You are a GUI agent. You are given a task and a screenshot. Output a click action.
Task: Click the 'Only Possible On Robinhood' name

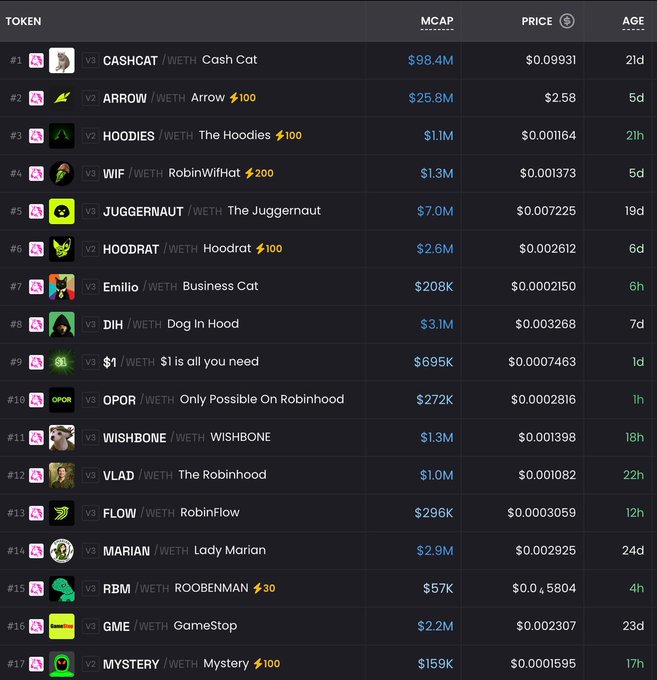coord(262,399)
